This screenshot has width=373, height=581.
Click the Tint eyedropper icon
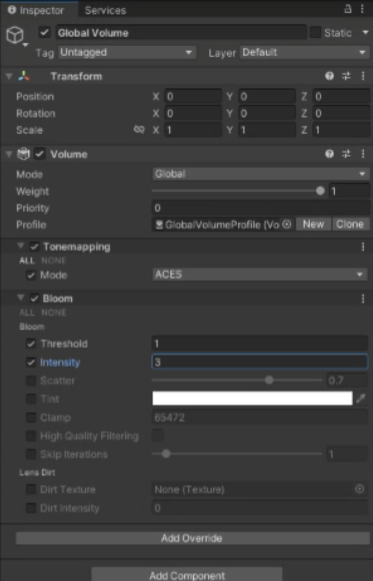click(361, 399)
